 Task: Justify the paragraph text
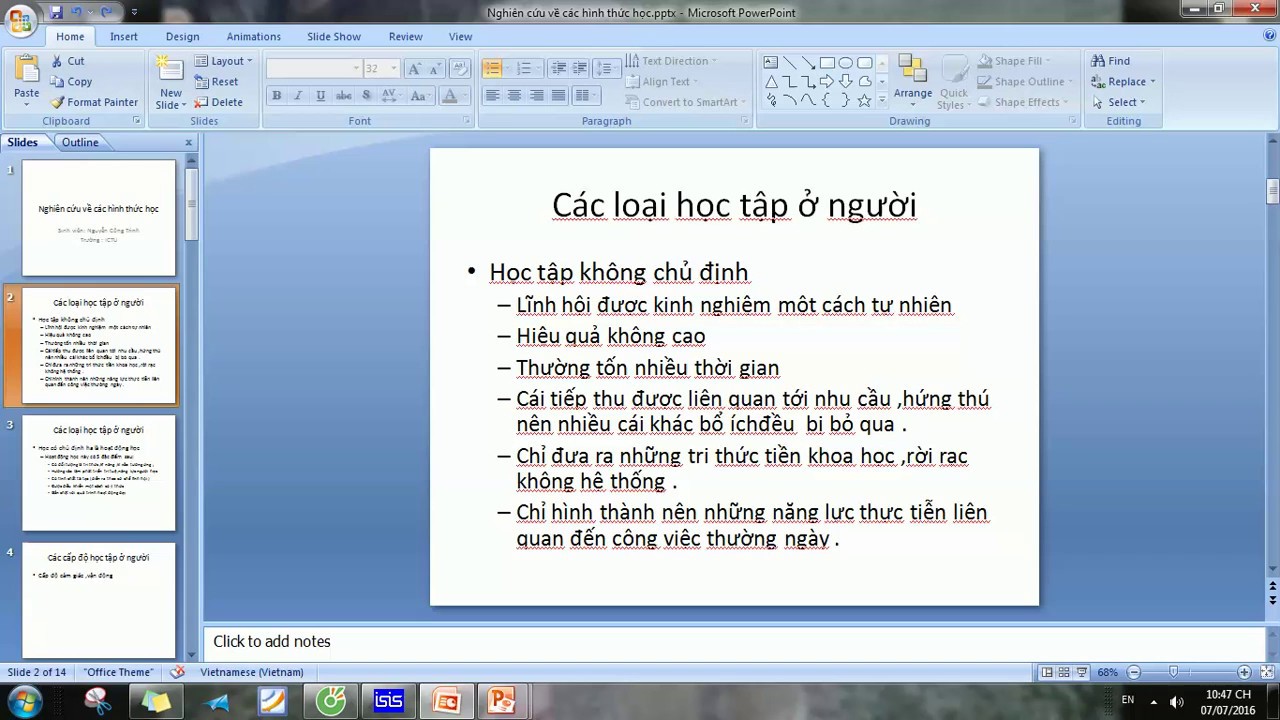point(558,96)
